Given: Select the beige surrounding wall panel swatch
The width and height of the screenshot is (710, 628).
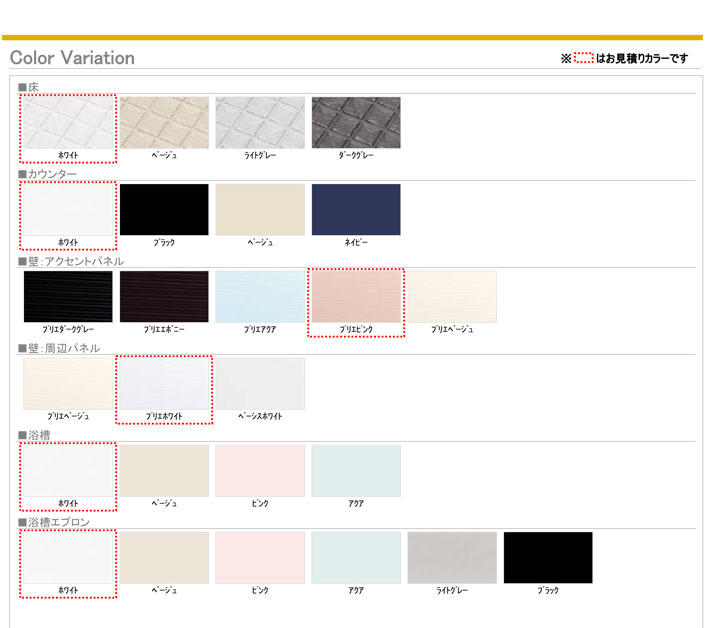Looking at the screenshot, I should pos(68,384).
